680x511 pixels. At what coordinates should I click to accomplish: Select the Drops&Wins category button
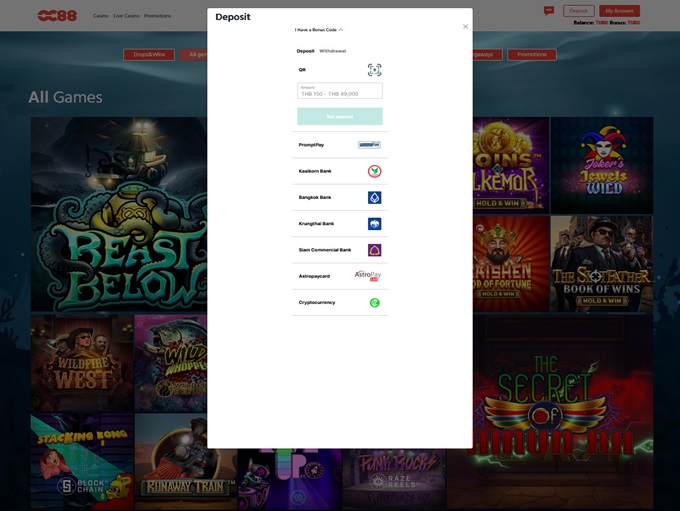click(x=149, y=54)
